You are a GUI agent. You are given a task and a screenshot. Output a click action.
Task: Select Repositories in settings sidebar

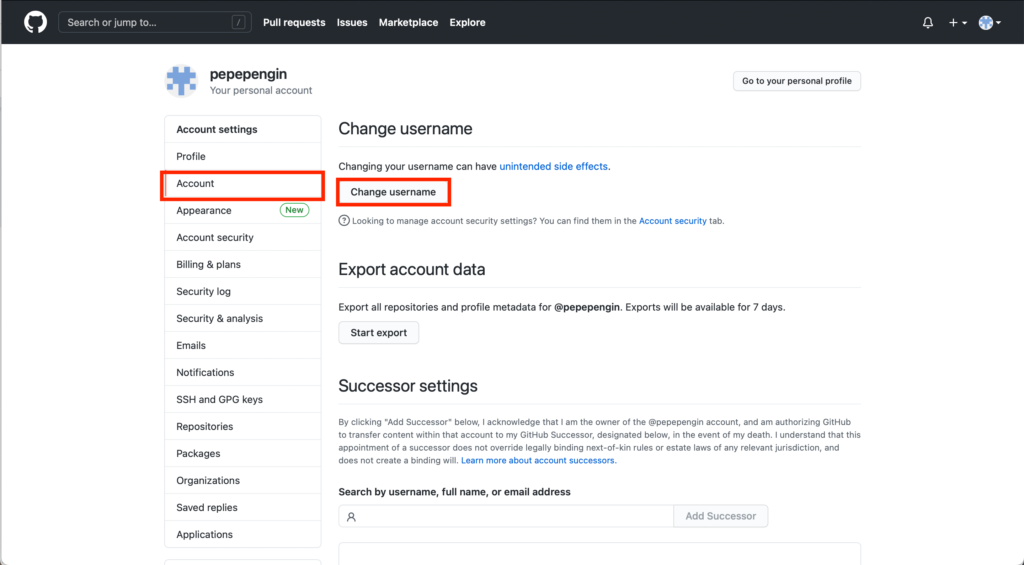pos(243,427)
